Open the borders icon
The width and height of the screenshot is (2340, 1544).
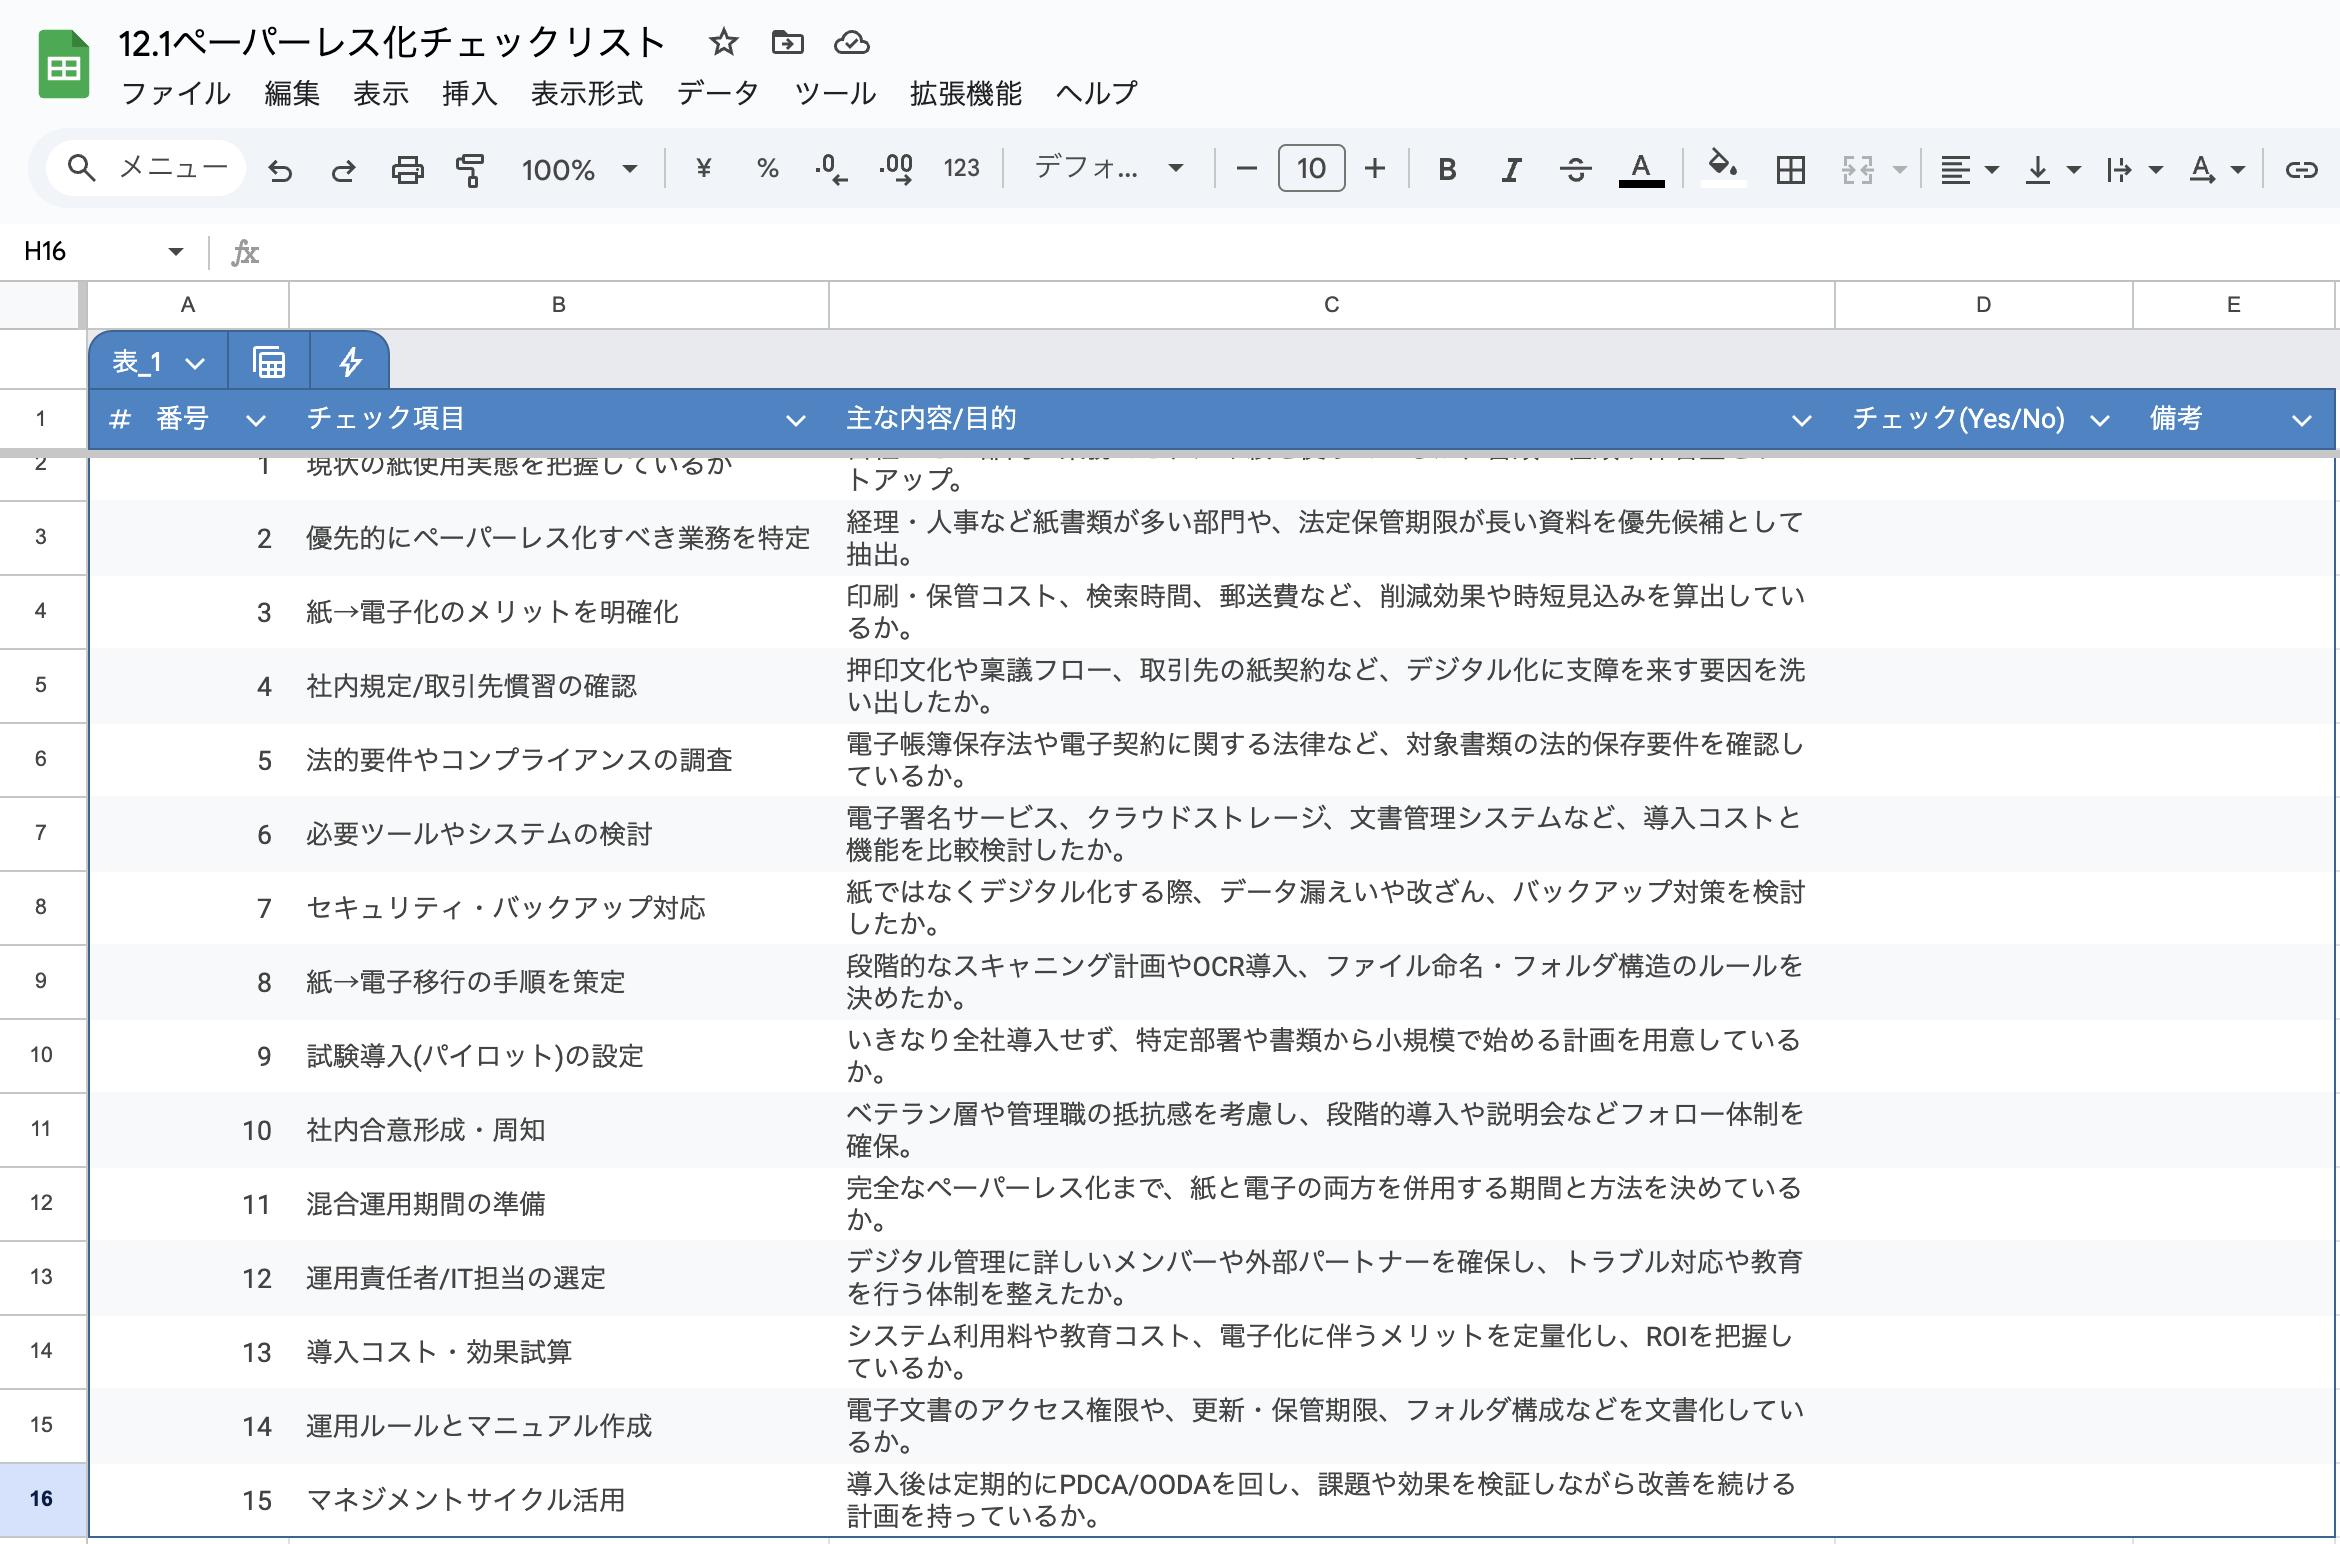click(x=1790, y=169)
